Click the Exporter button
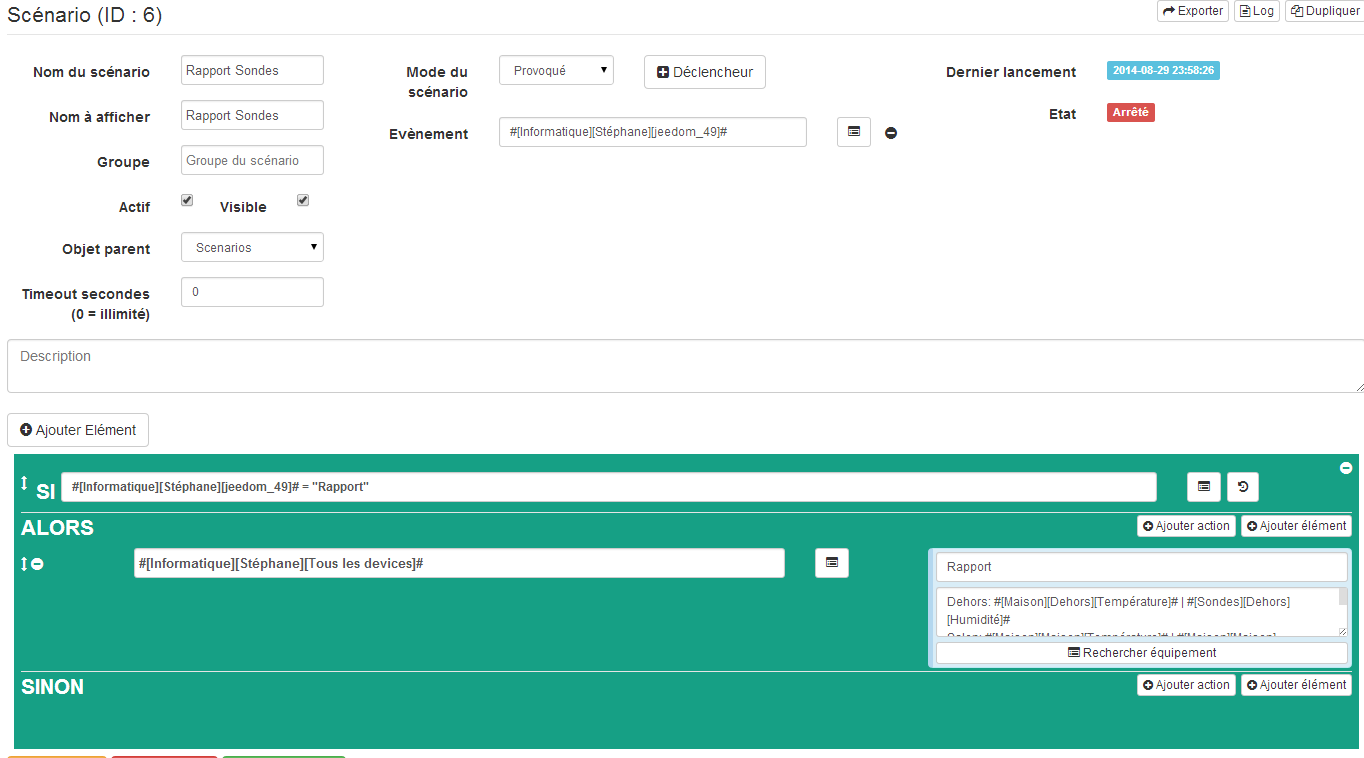 (x=1193, y=11)
